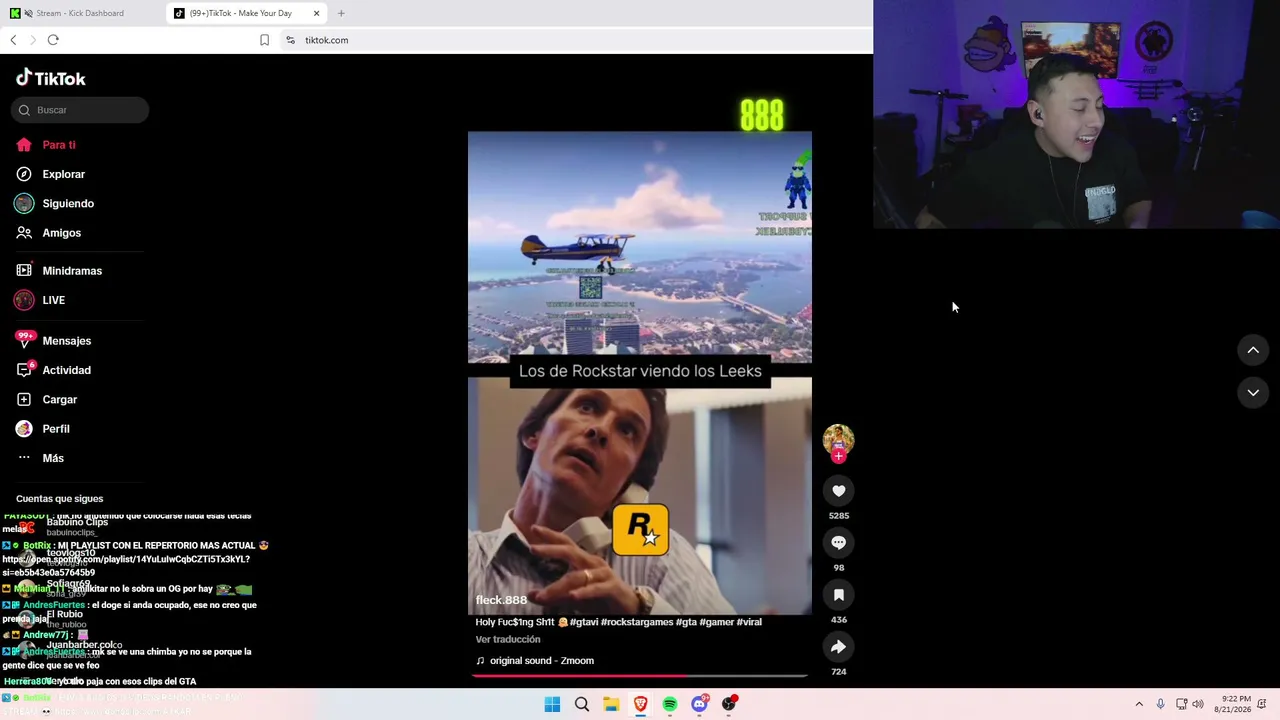Open the Perfil avatar icon
Viewport: 1280px width, 720px height.
[24, 429]
